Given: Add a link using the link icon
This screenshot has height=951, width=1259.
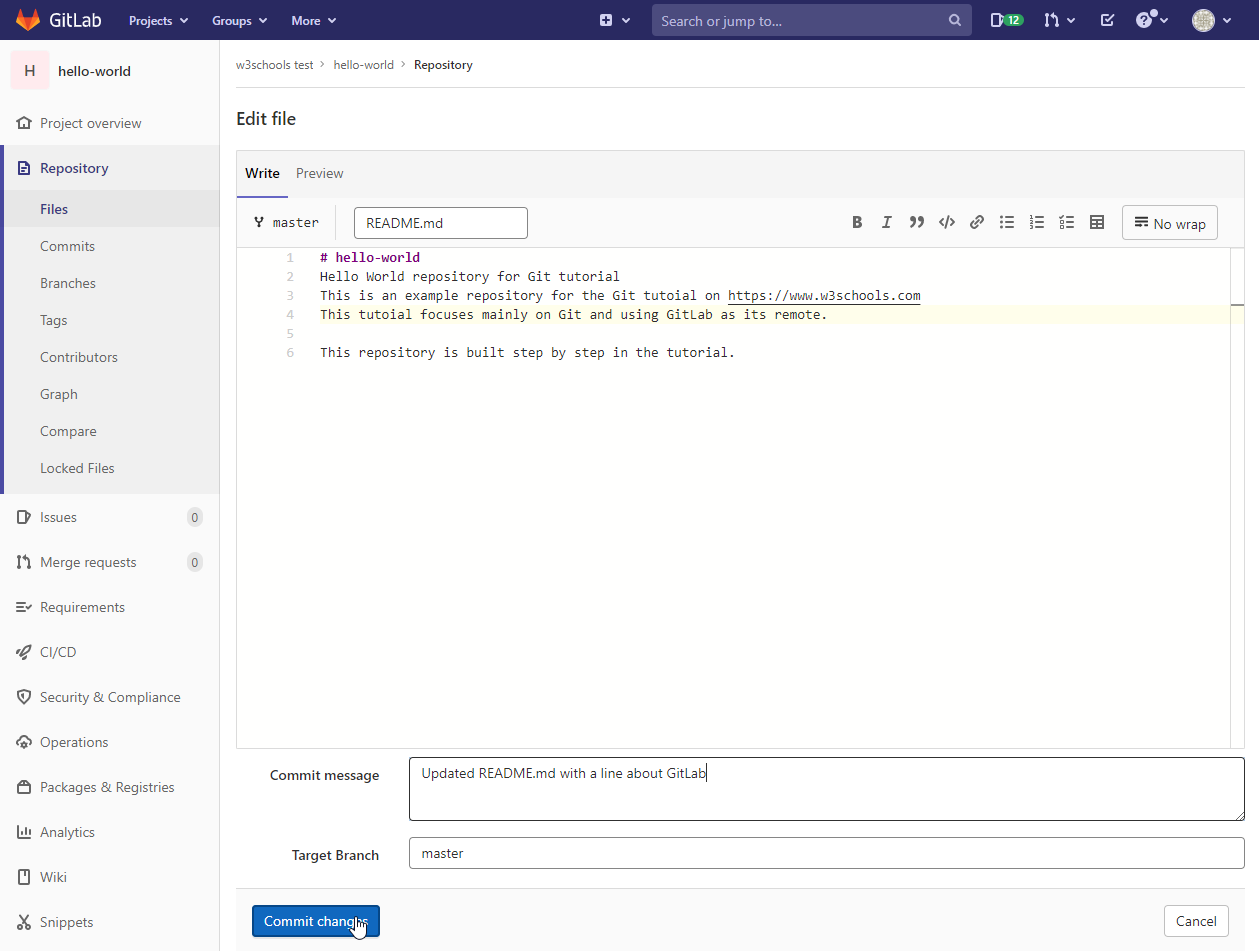Looking at the screenshot, I should click(x=977, y=223).
